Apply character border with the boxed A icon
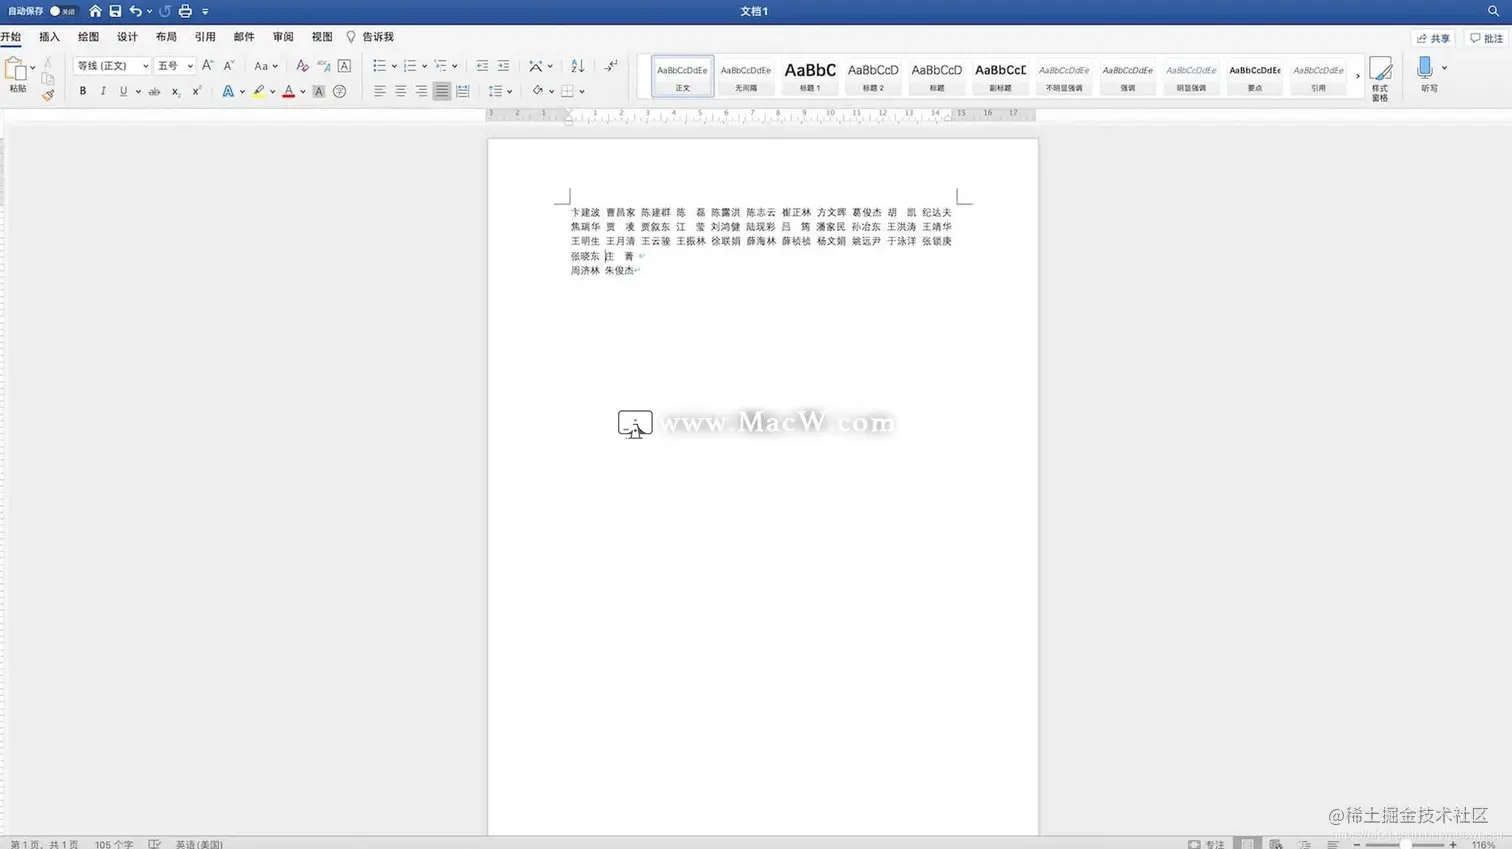Image resolution: width=1512 pixels, height=849 pixels. [344, 65]
